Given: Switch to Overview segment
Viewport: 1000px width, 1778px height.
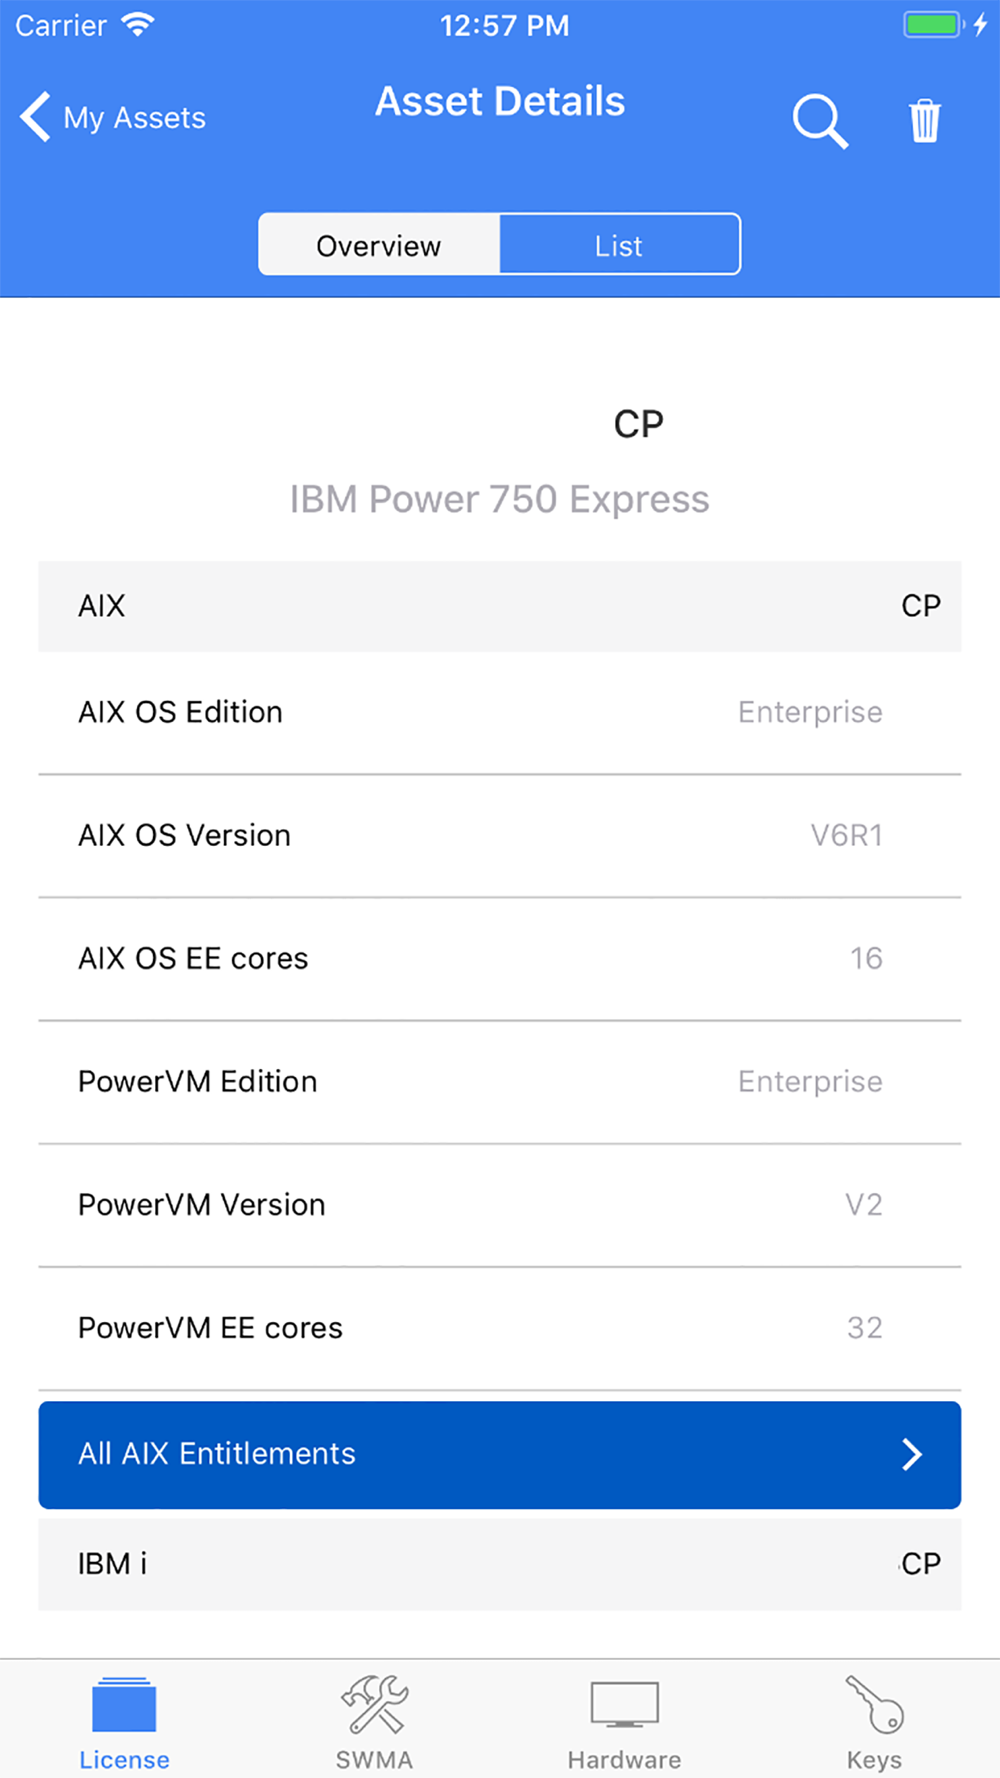Looking at the screenshot, I should point(379,244).
